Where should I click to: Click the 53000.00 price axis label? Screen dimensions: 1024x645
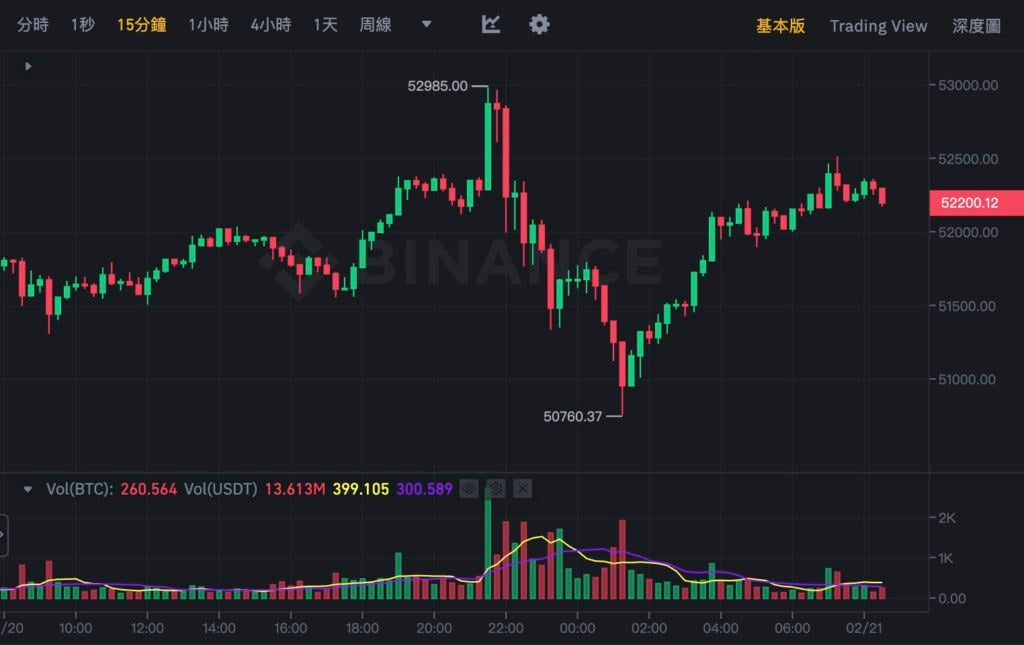coord(968,86)
